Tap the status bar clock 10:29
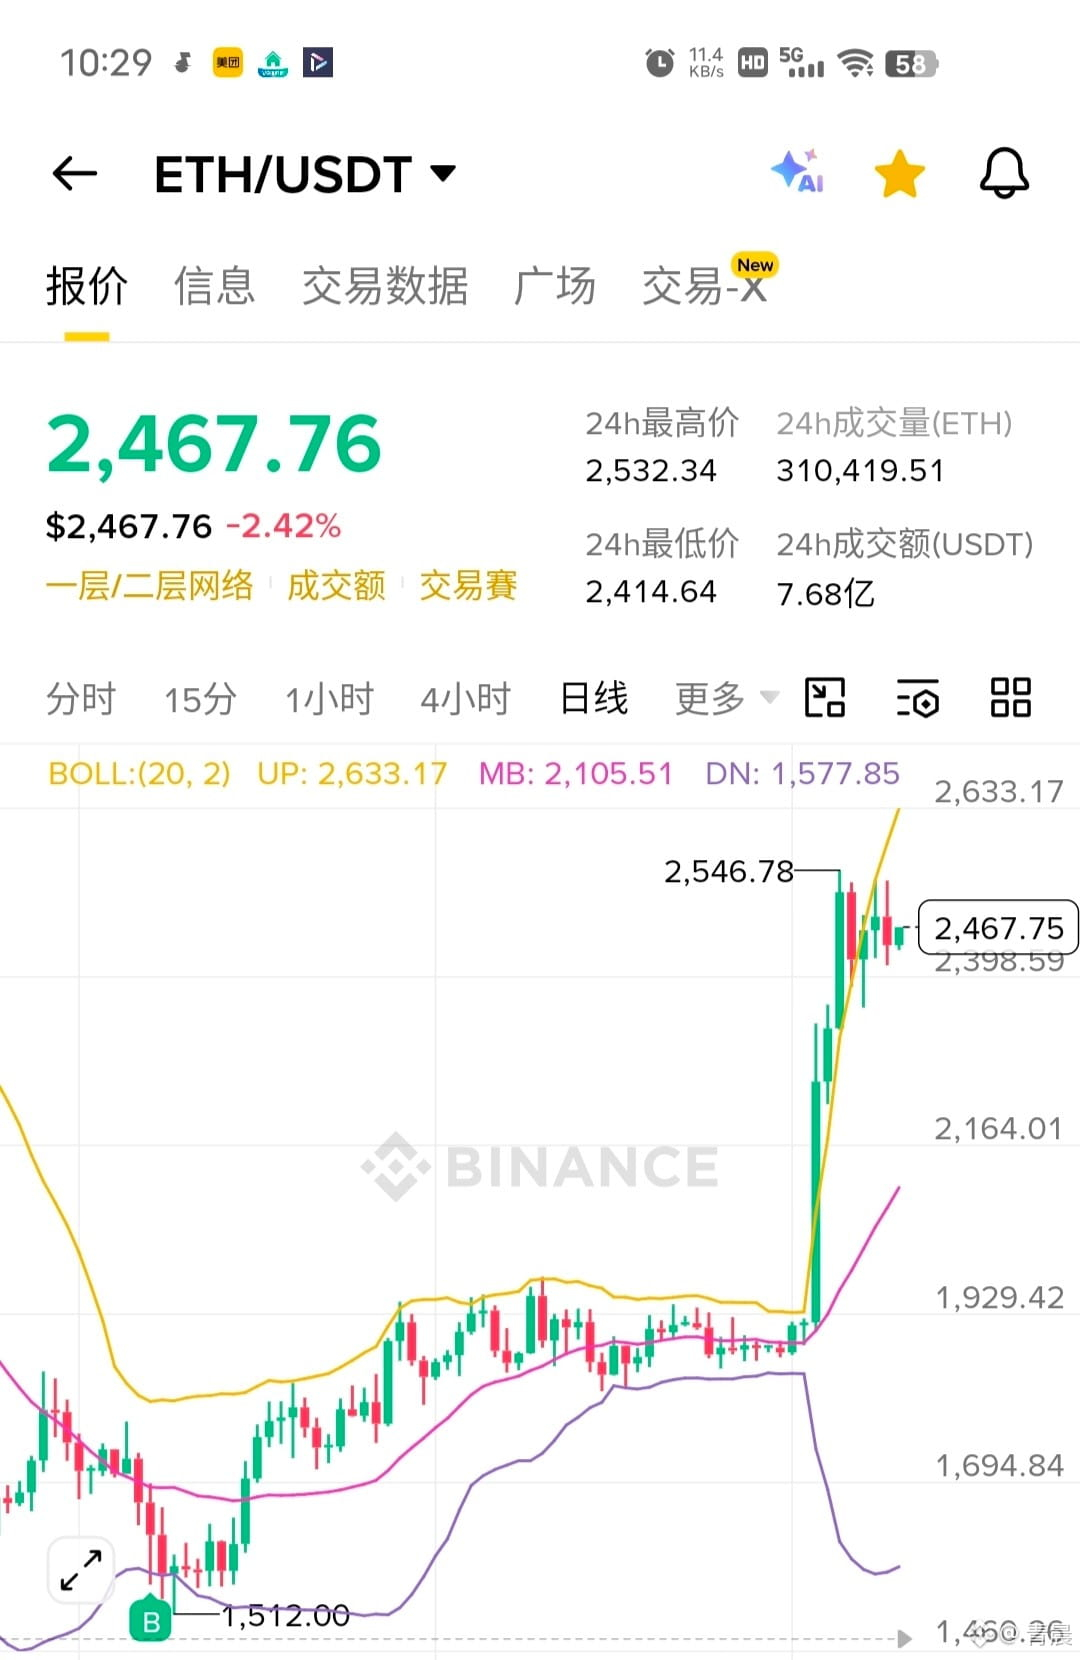Image resolution: width=1080 pixels, height=1660 pixels. point(106,62)
